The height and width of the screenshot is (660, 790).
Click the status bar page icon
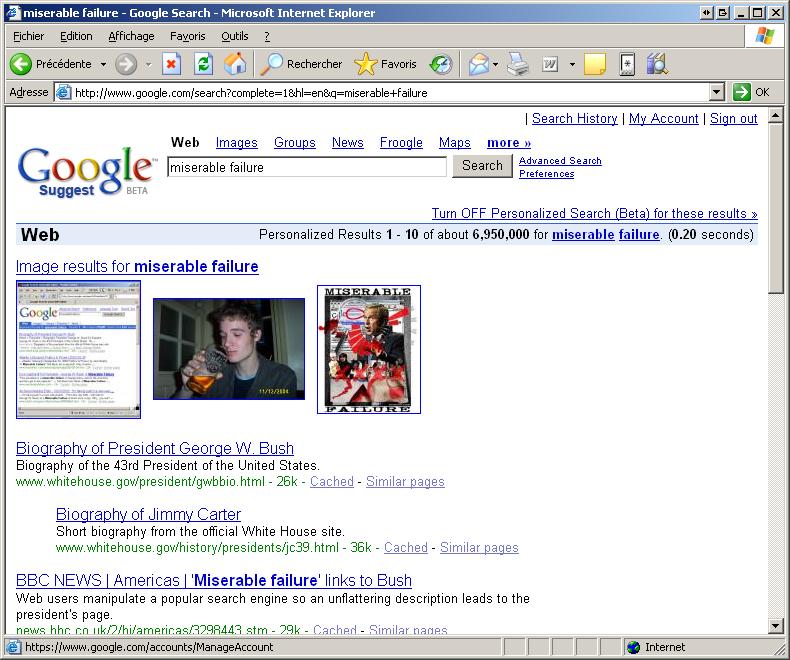[13, 647]
